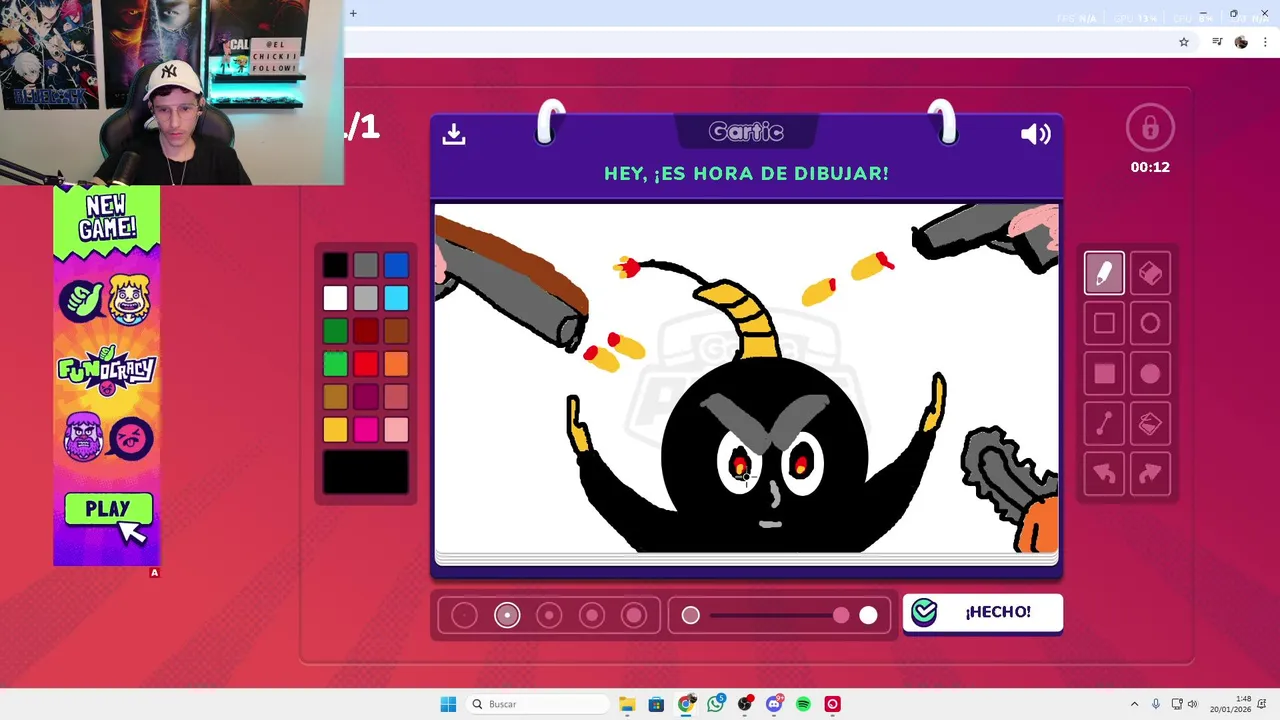Viewport: 1280px width, 720px height.
Task: Pick the brown color swatch
Action: [396, 331]
